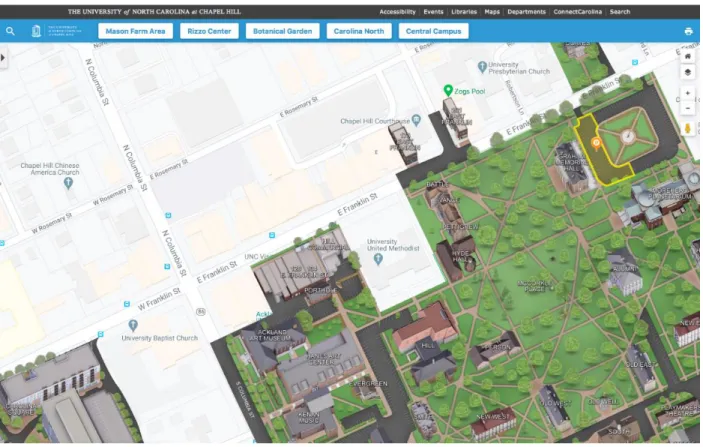Screen dimensions: 703x447
Task: Open the Departments link
Action: point(526,12)
